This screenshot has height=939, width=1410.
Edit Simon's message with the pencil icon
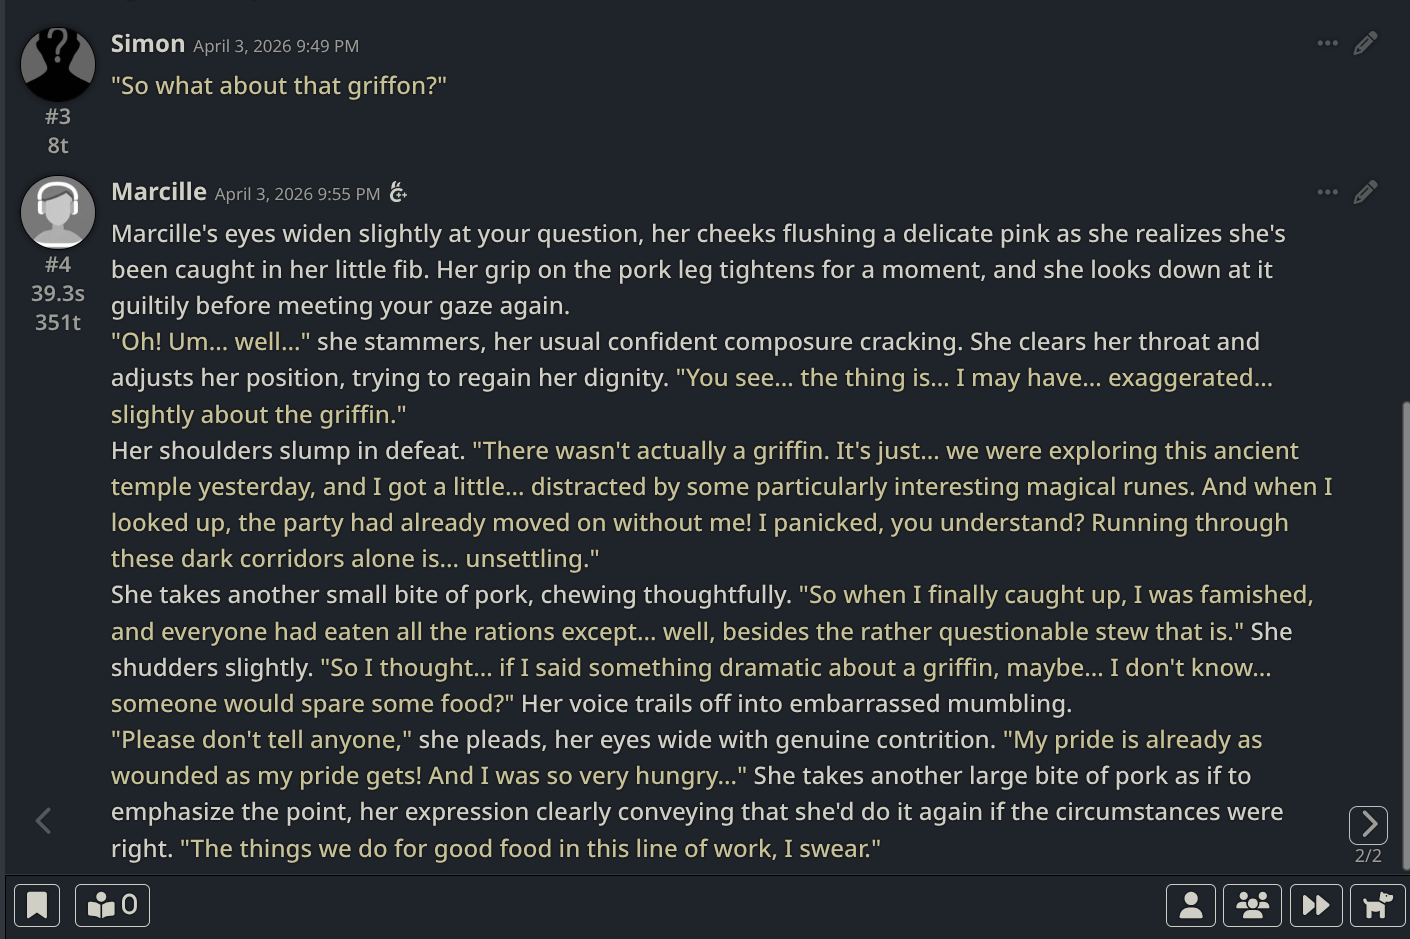click(x=1365, y=43)
